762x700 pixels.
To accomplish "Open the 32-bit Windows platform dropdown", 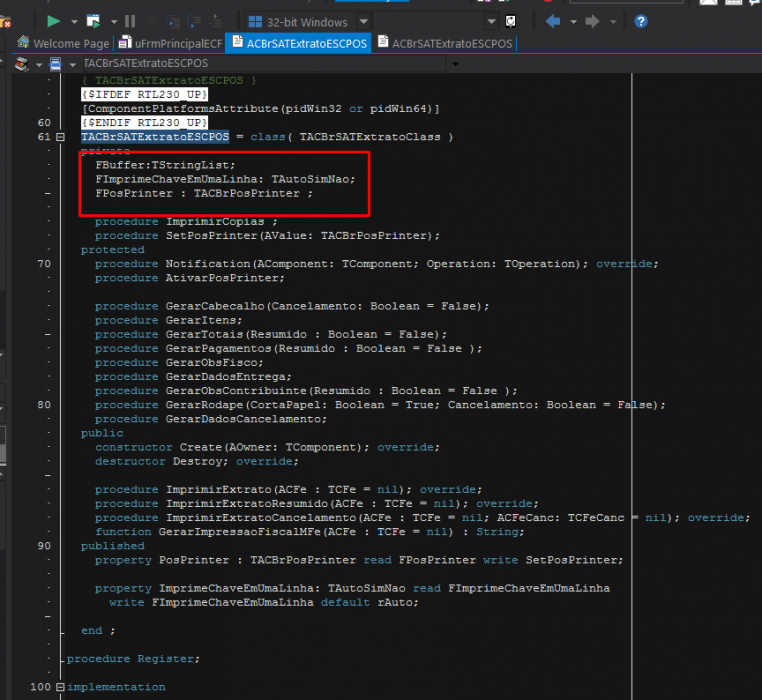I will click(x=363, y=22).
